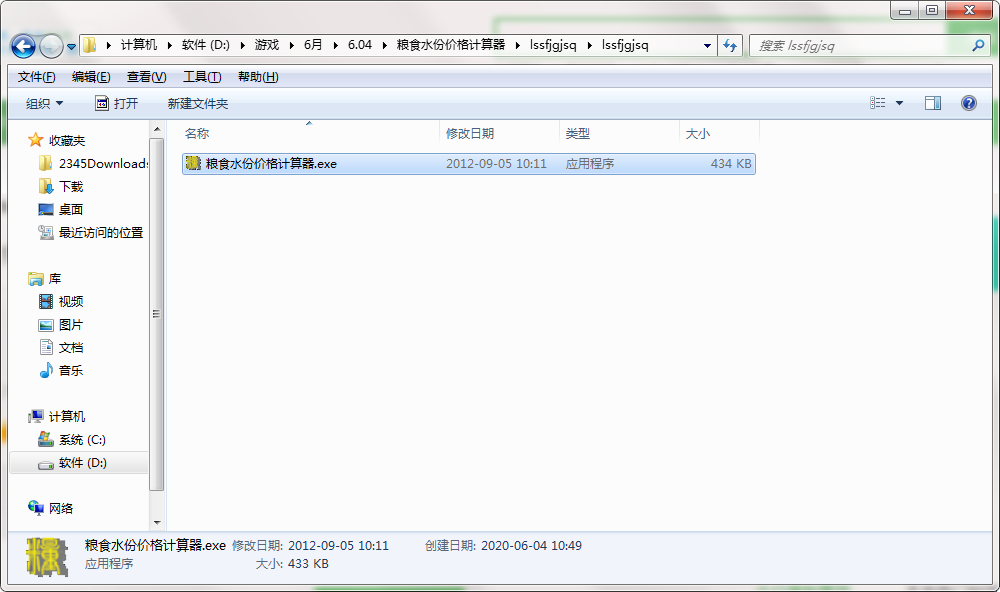Open 系统 (C:) drive
The height and width of the screenshot is (592, 1000).
click(72, 440)
